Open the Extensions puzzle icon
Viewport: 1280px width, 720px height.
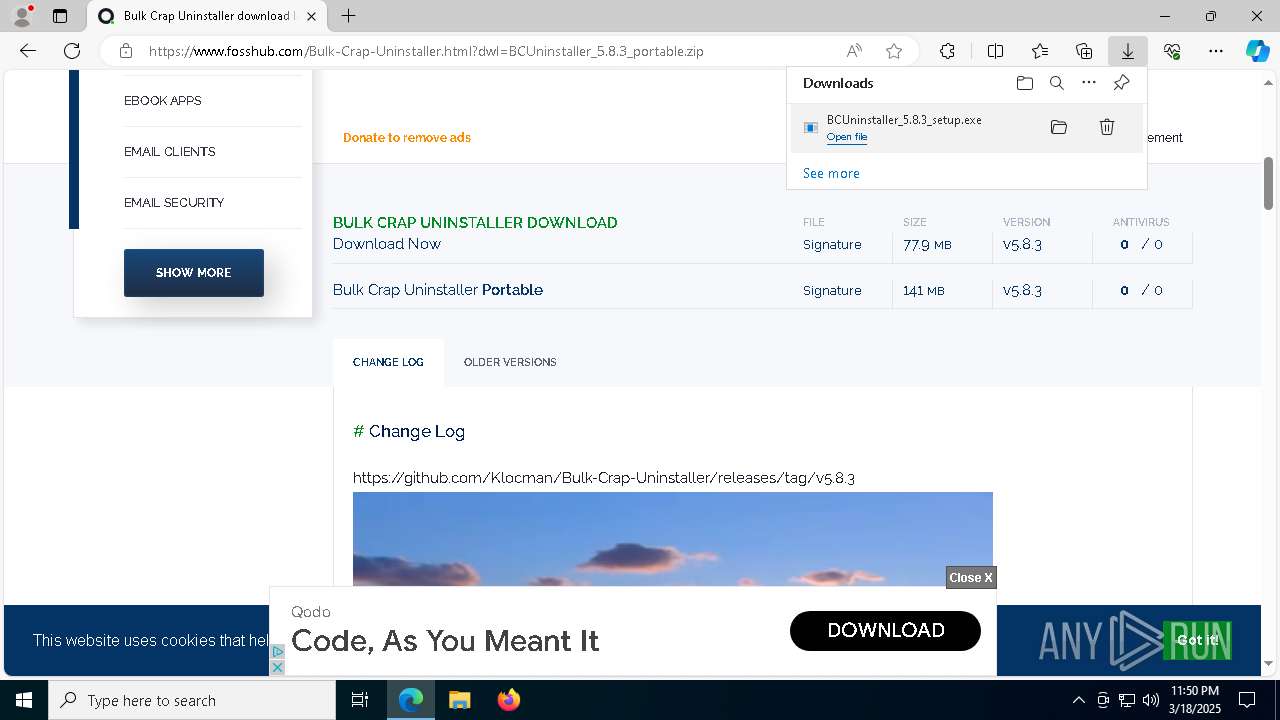point(947,51)
